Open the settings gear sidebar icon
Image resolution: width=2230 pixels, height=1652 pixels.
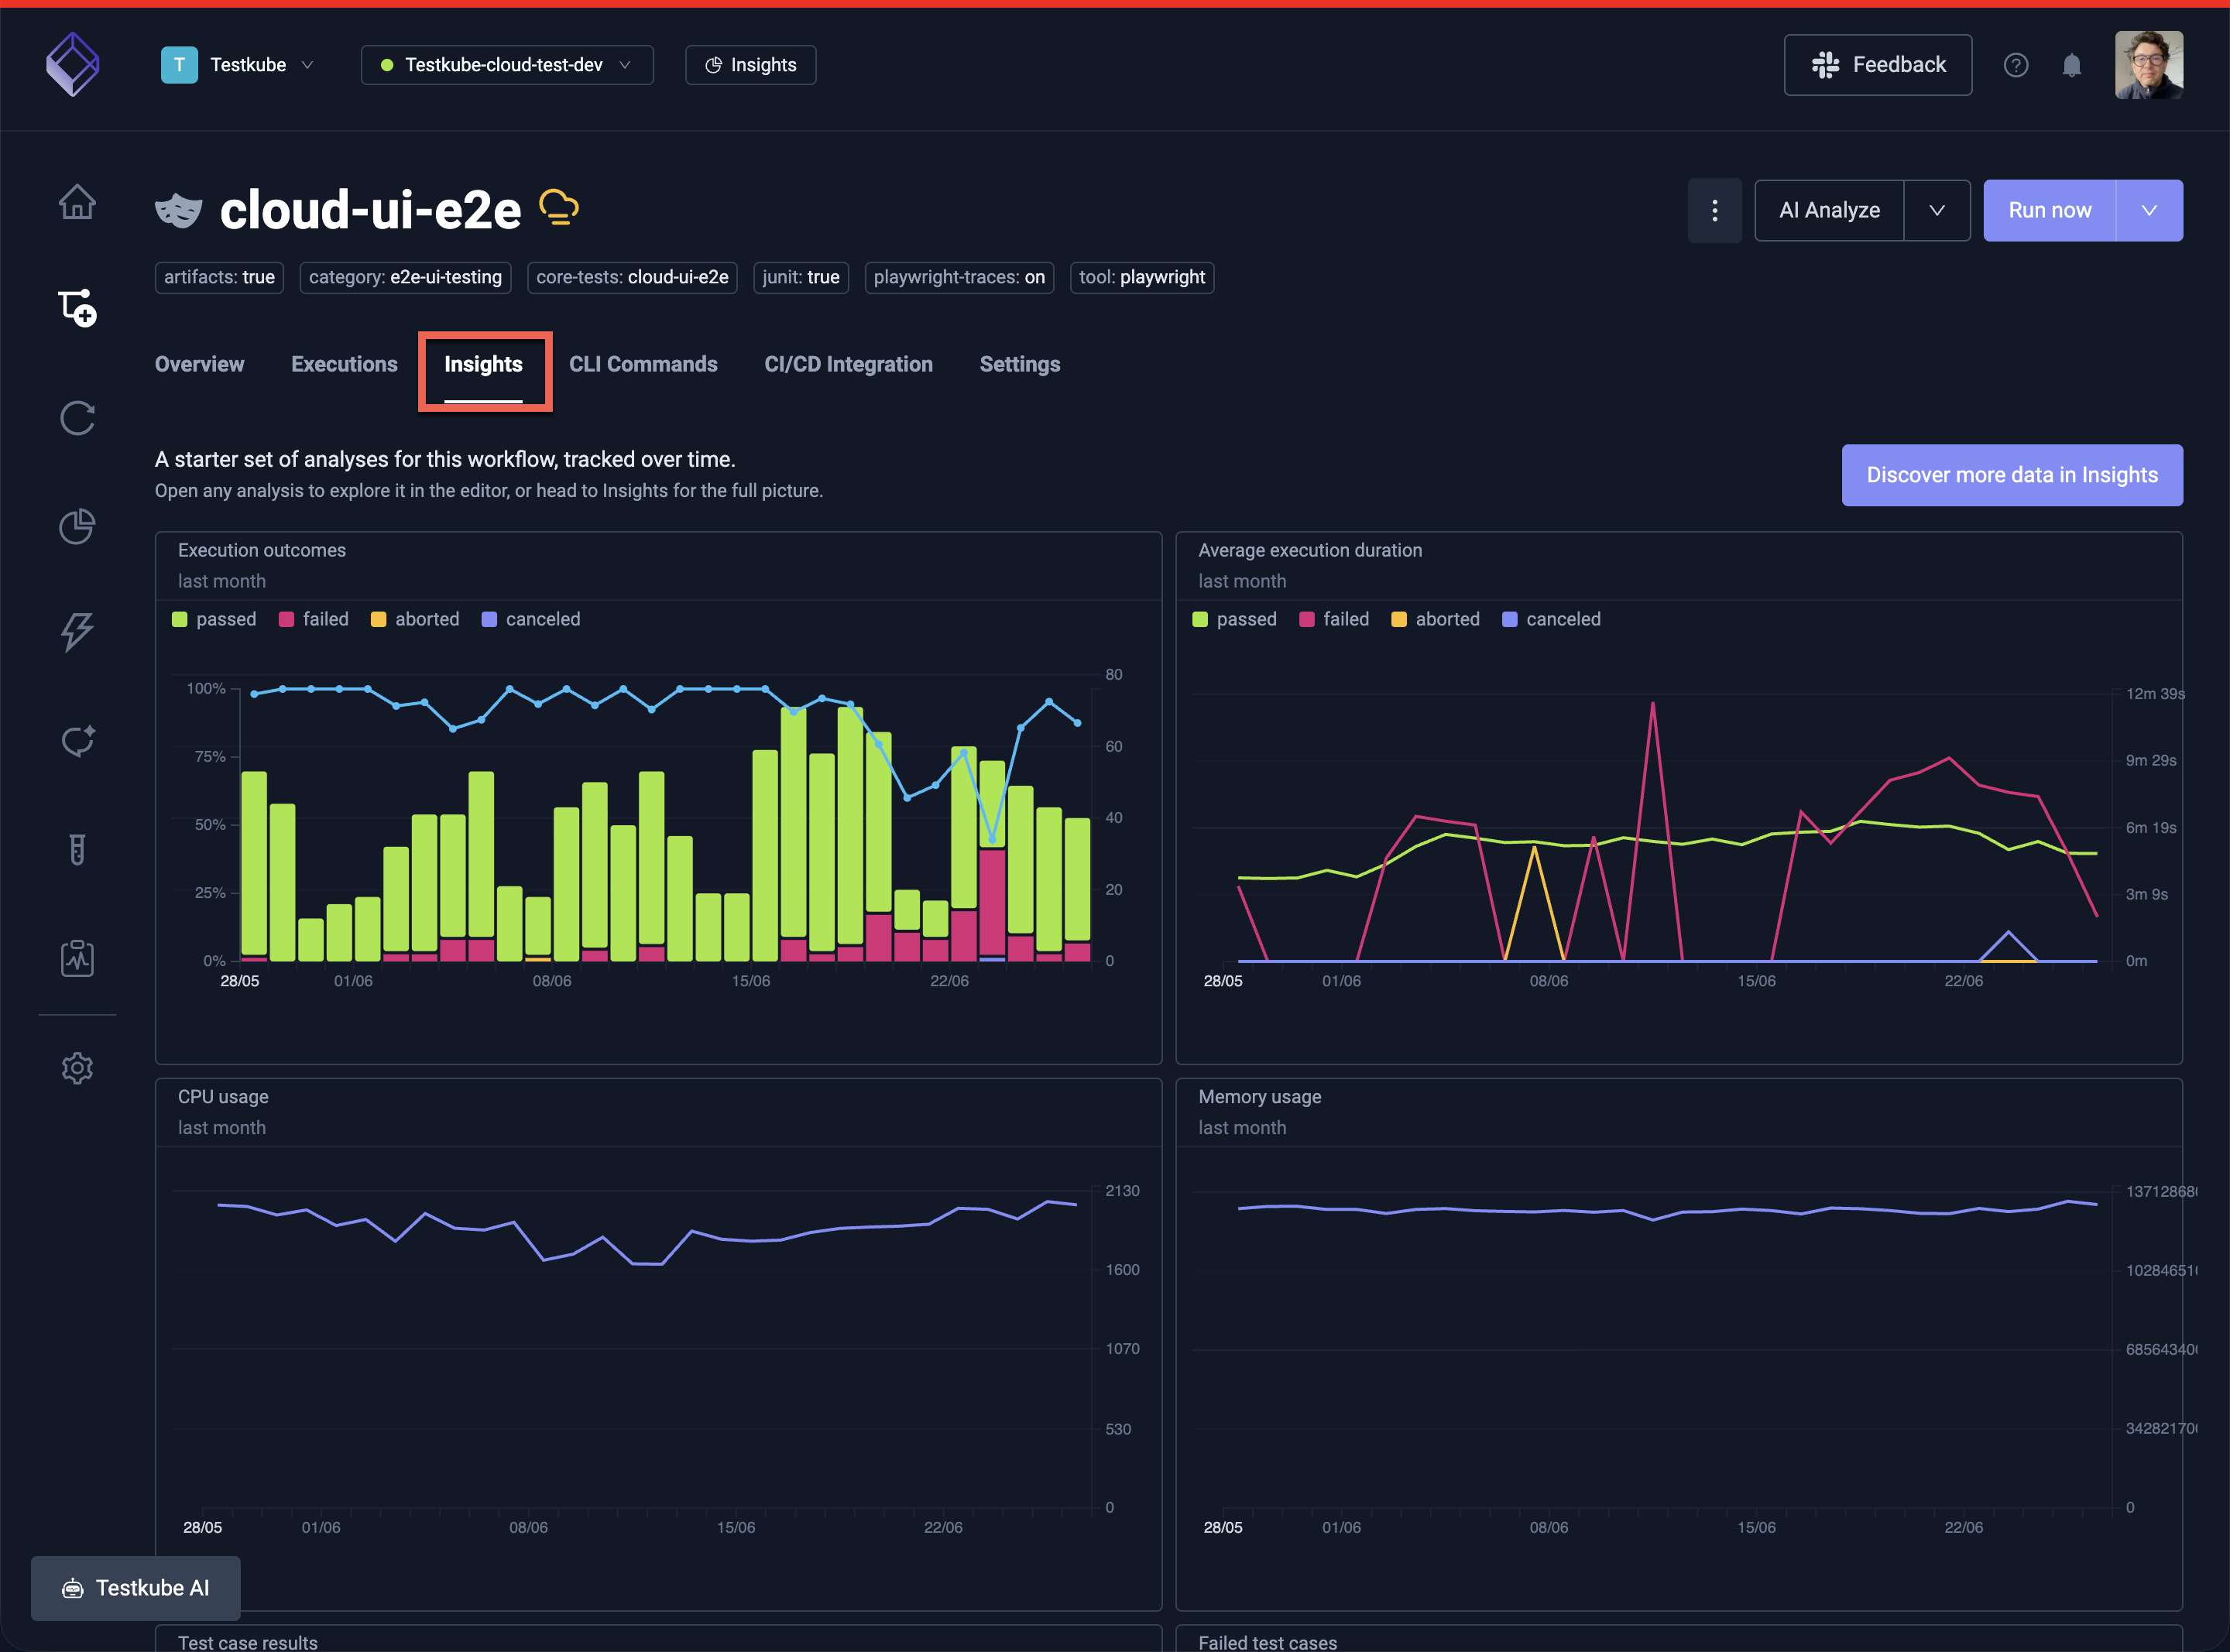[x=77, y=1068]
